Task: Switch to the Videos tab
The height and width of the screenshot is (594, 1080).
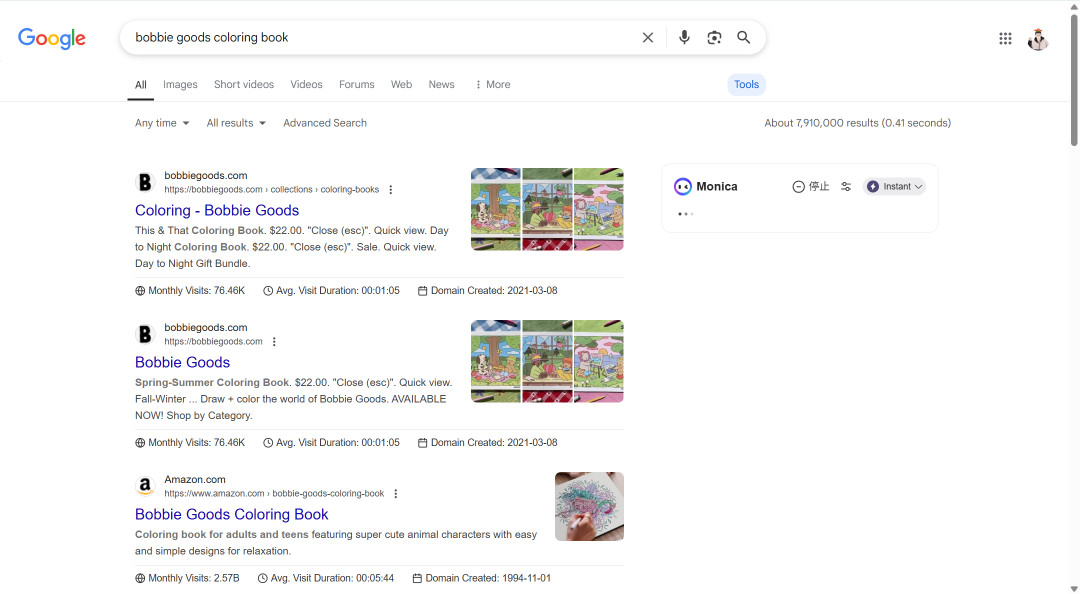Action: click(307, 84)
